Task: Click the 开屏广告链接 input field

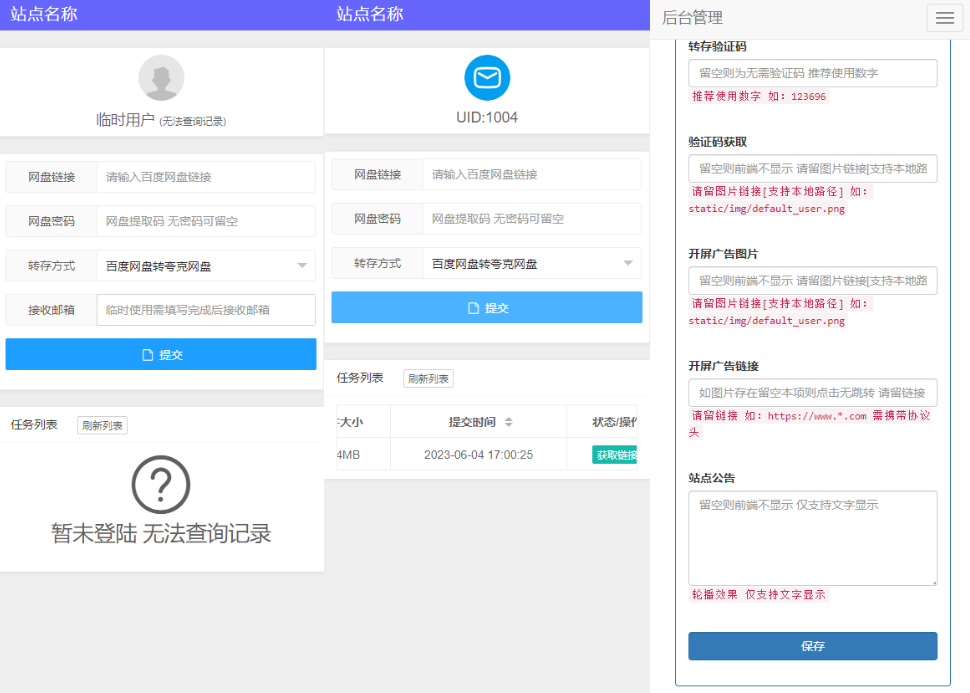Action: tap(811, 391)
